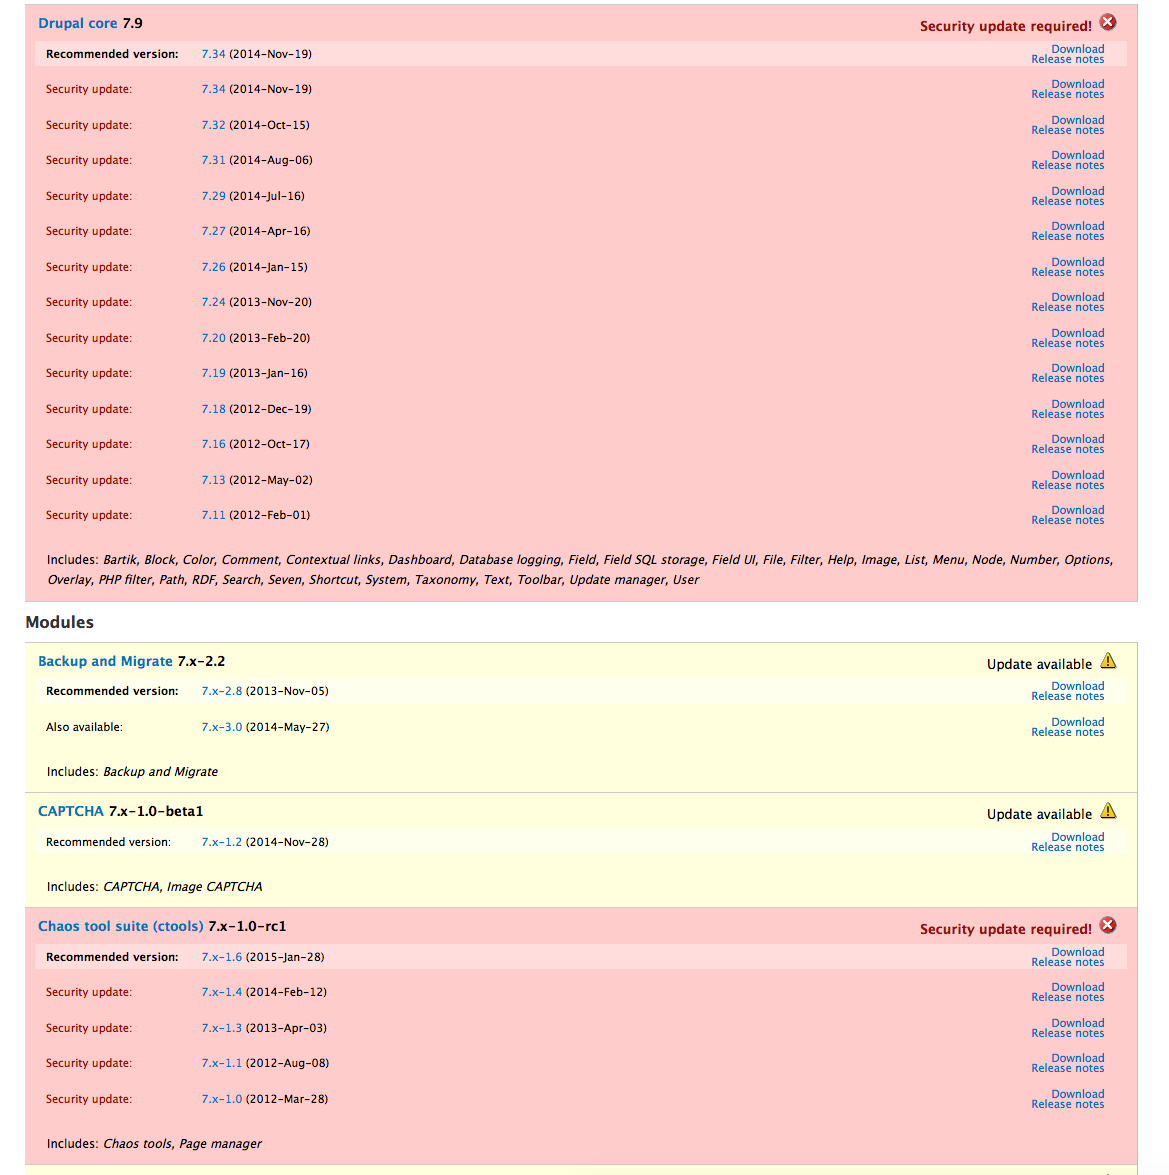View release notes for Backup and Migrate 7.x-3.0
1169x1175 pixels.
1068,733
